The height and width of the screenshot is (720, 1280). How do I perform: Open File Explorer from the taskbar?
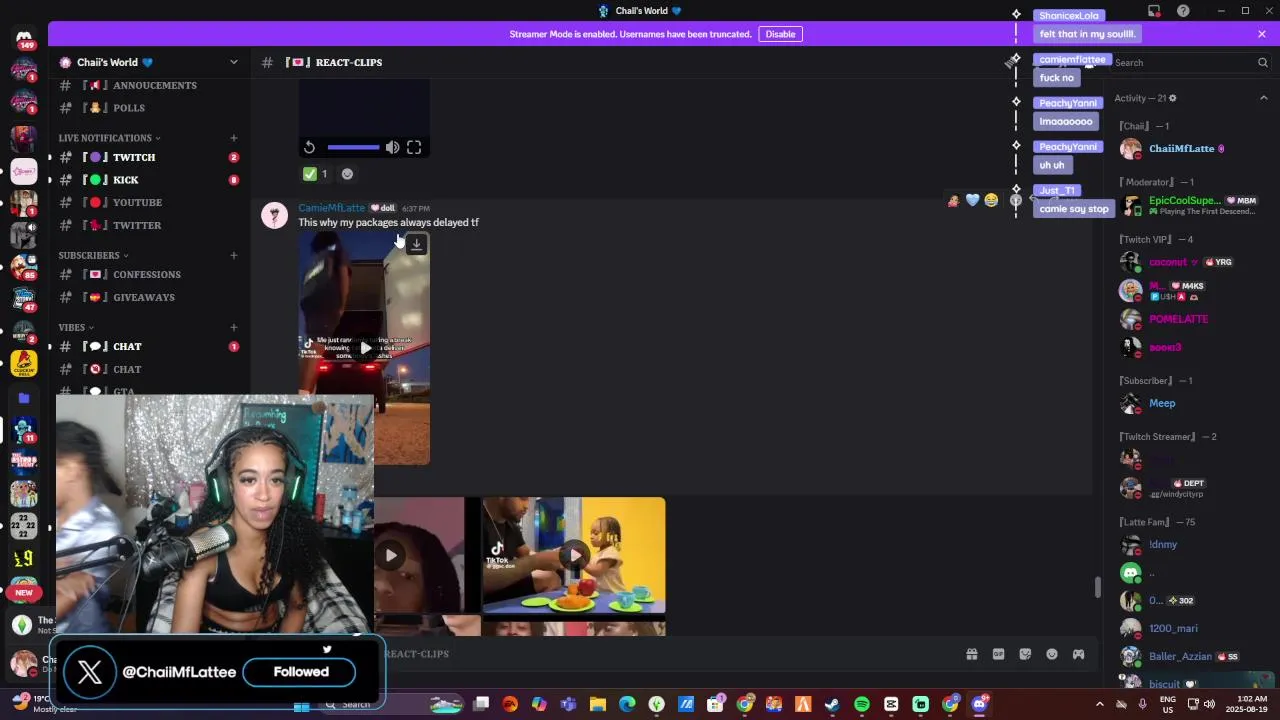click(598, 704)
